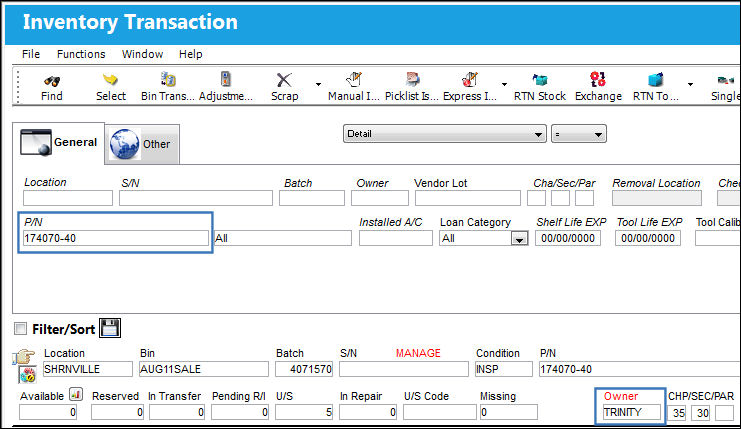Viewport: 741px width, 429px height.
Task: Click the CHP field showing 35
Action: click(x=677, y=413)
